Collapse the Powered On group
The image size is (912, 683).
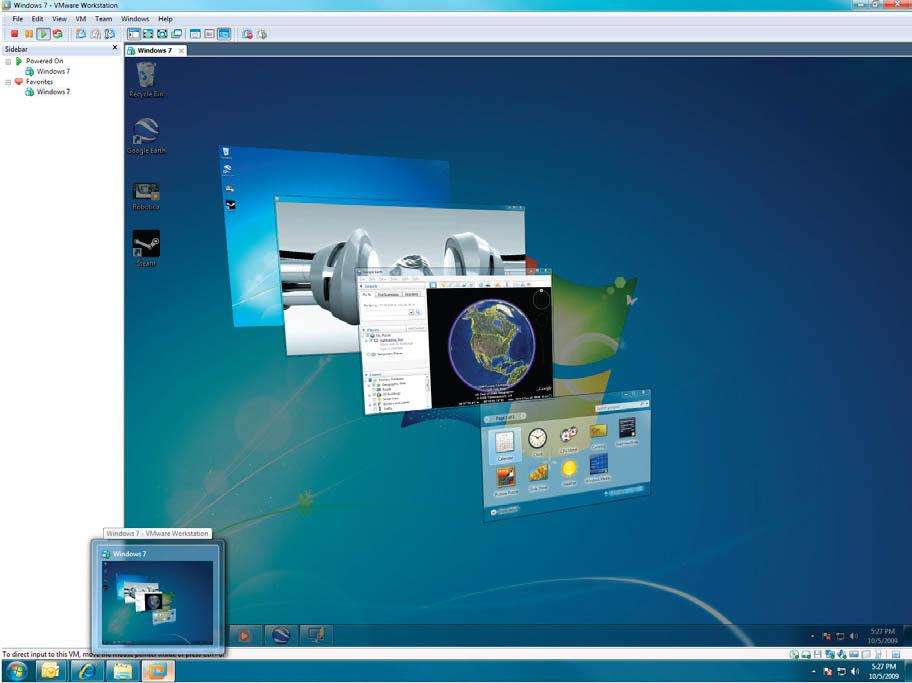pos(8,61)
